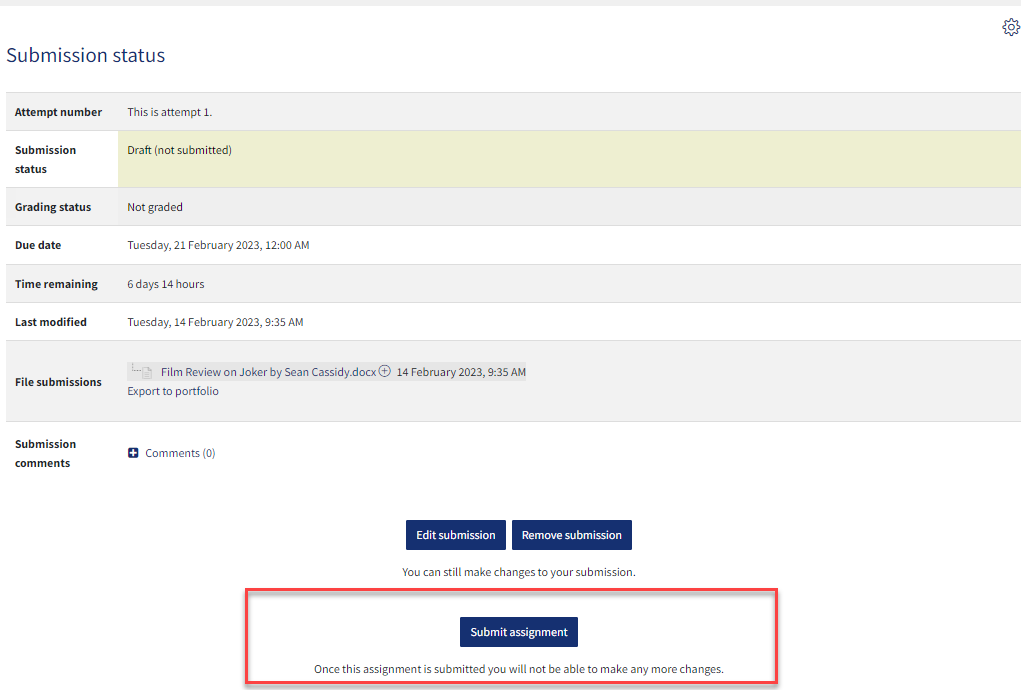Click the File submissions row label
1021x690 pixels.
coord(58,382)
